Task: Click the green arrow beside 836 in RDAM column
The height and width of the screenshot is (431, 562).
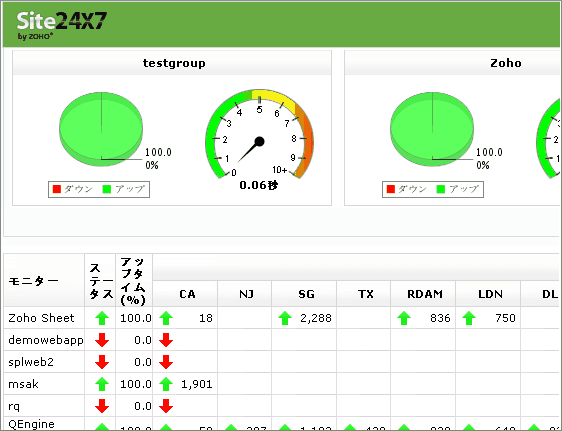Action: (404, 318)
